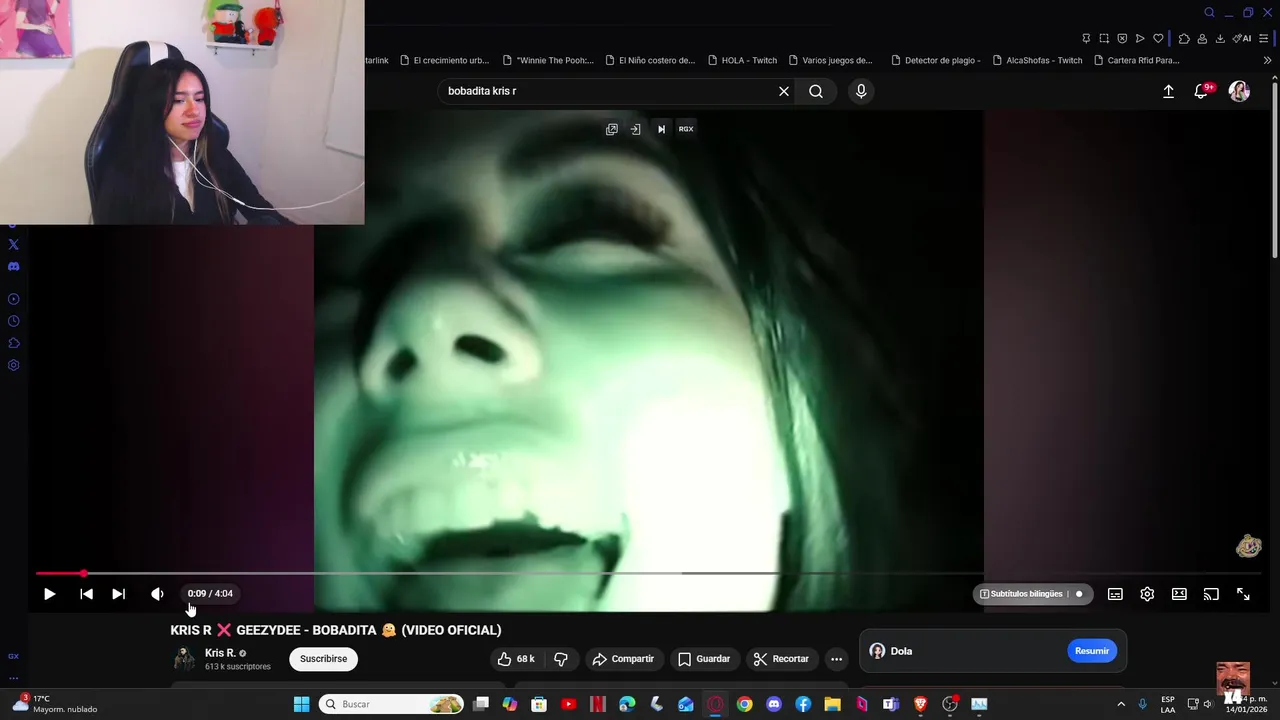
Task: Toggle Subtítulos bilingües switch
Action: (1077, 594)
